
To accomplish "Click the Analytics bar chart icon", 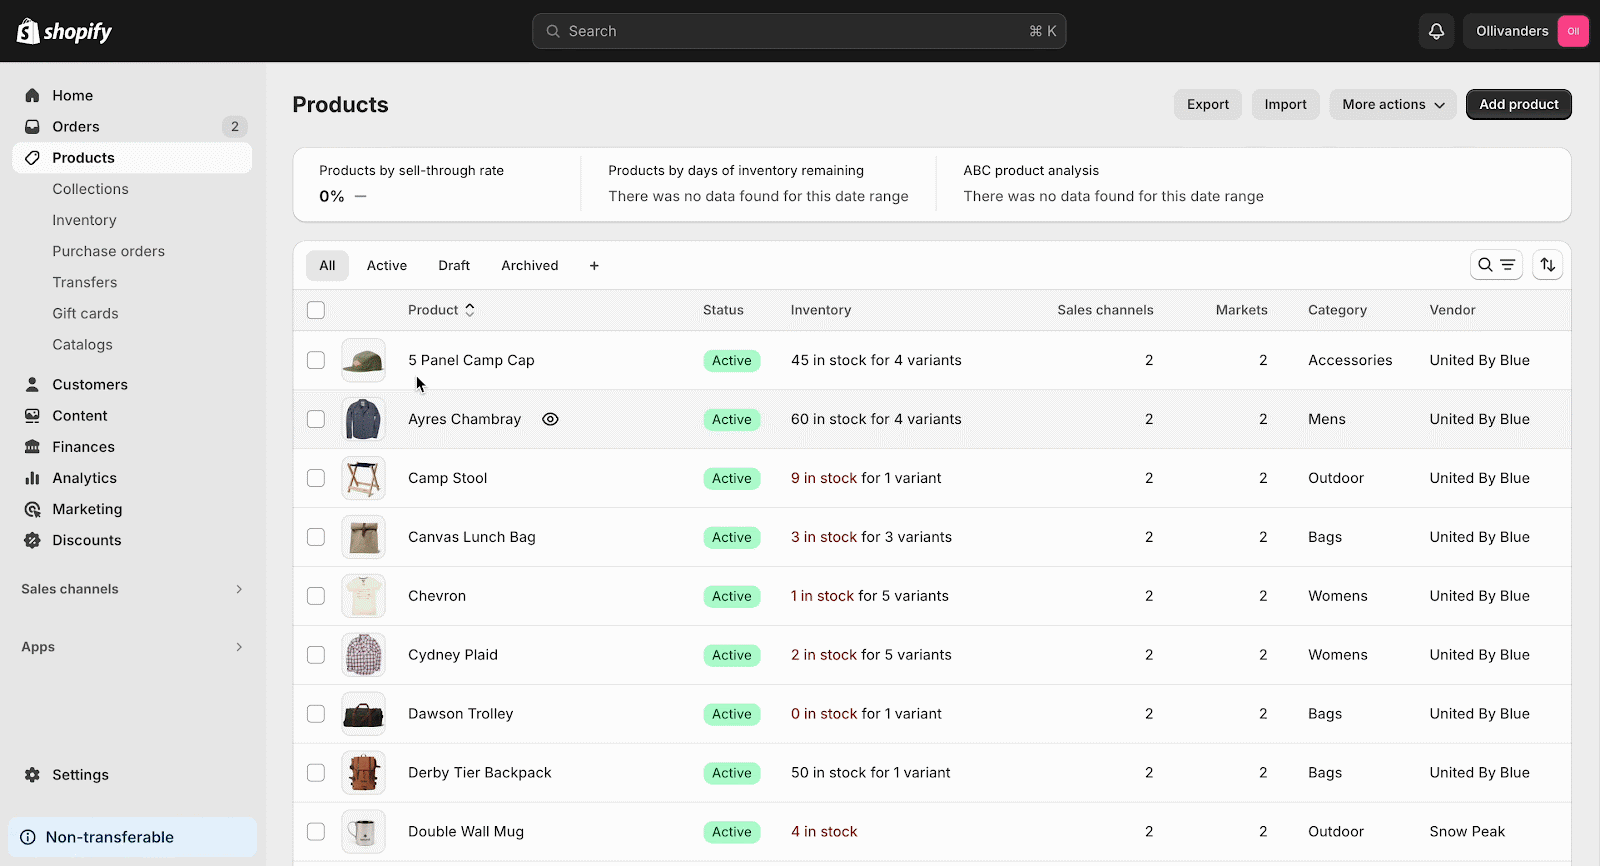I will [32, 477].
